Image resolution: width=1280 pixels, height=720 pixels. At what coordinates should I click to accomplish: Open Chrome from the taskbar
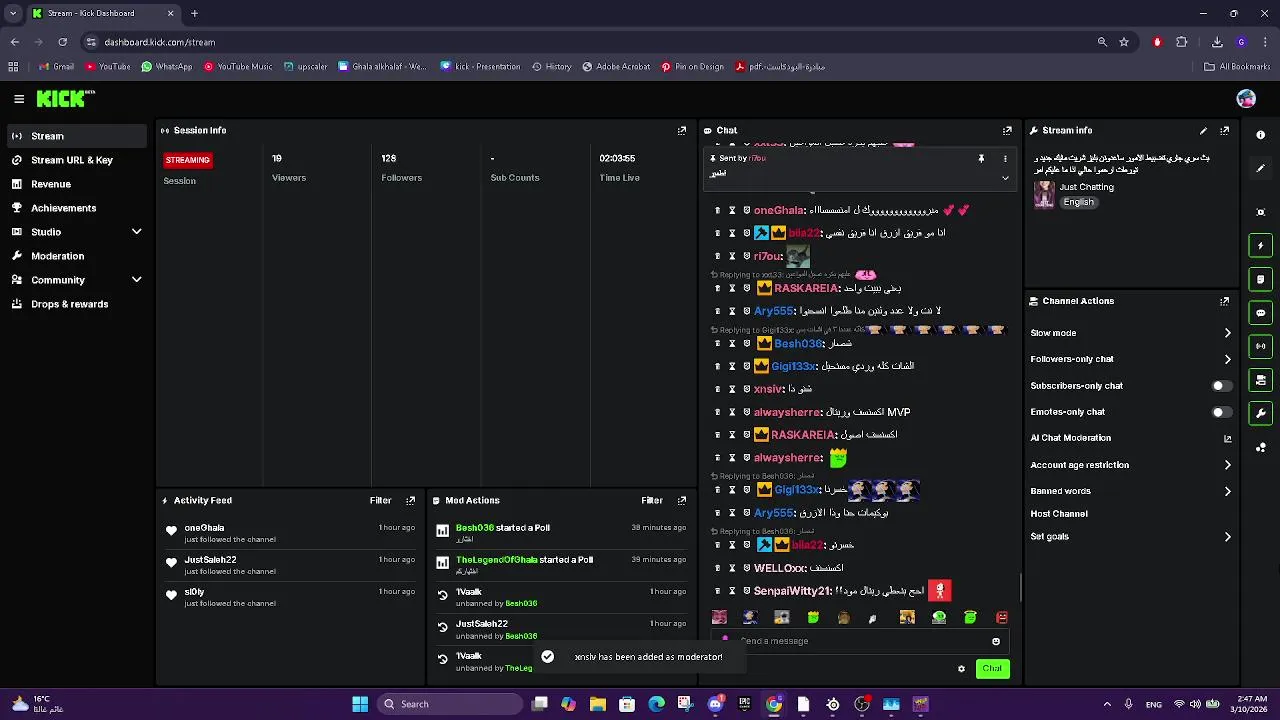click(774, 704)
